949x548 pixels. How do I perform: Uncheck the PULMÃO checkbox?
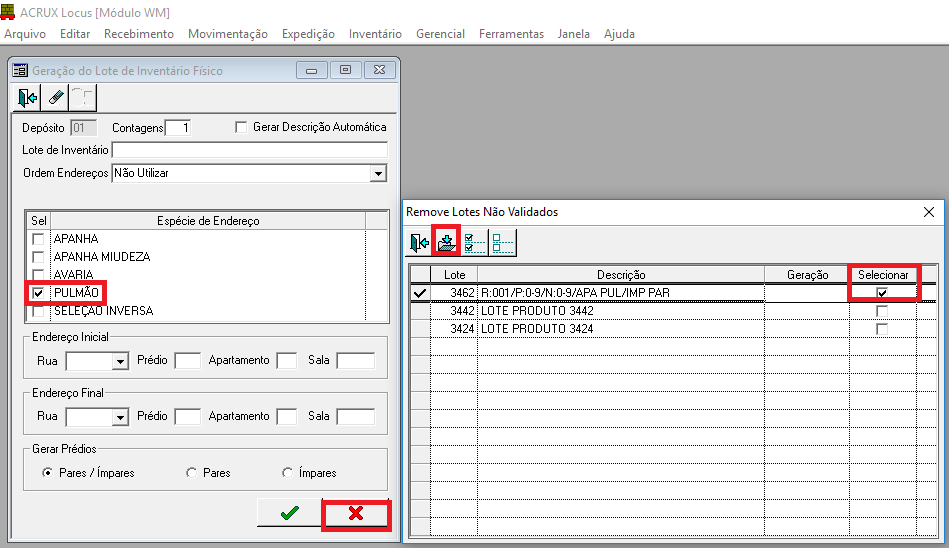tap(38, 293)
